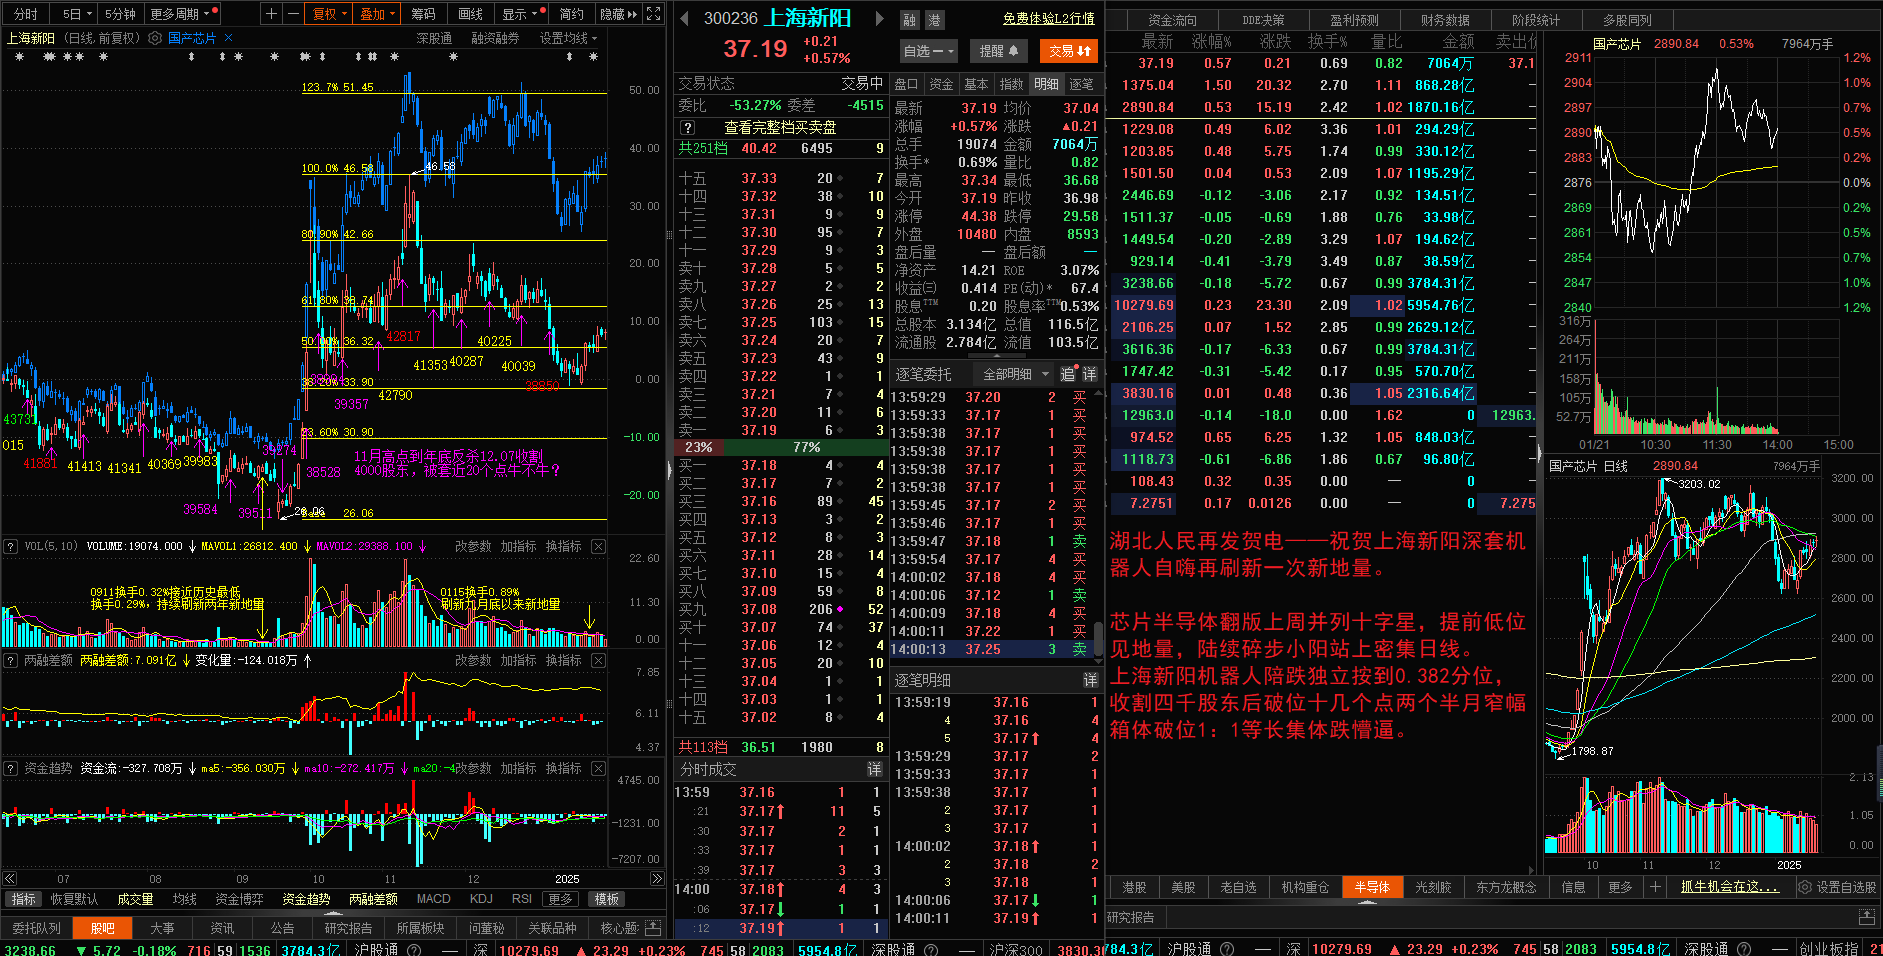Pop out bottom info panel icon

click(x=653, y=928)
